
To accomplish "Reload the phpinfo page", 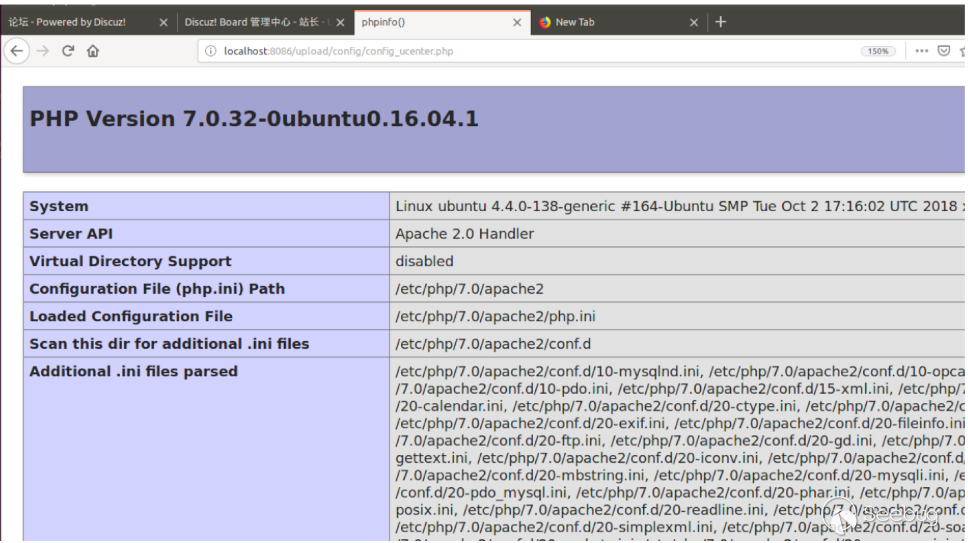I will (x=68, y=51).
